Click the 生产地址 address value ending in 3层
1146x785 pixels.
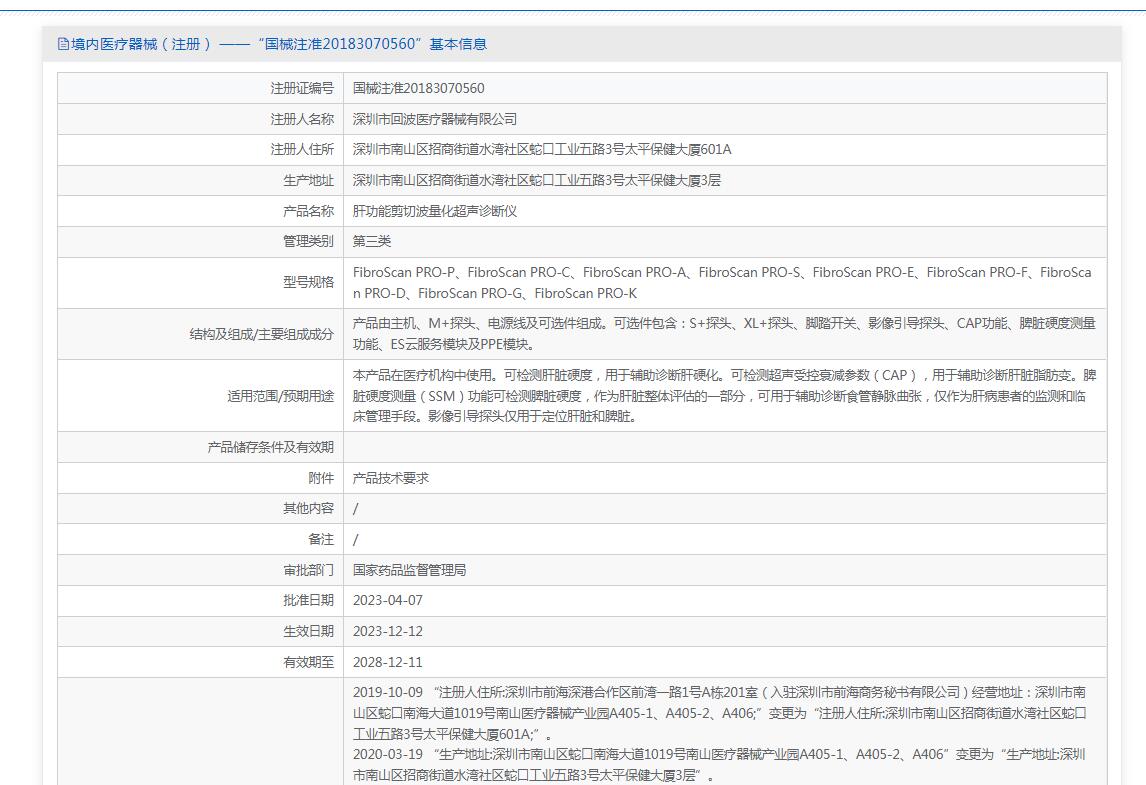(x=537, y=181)
